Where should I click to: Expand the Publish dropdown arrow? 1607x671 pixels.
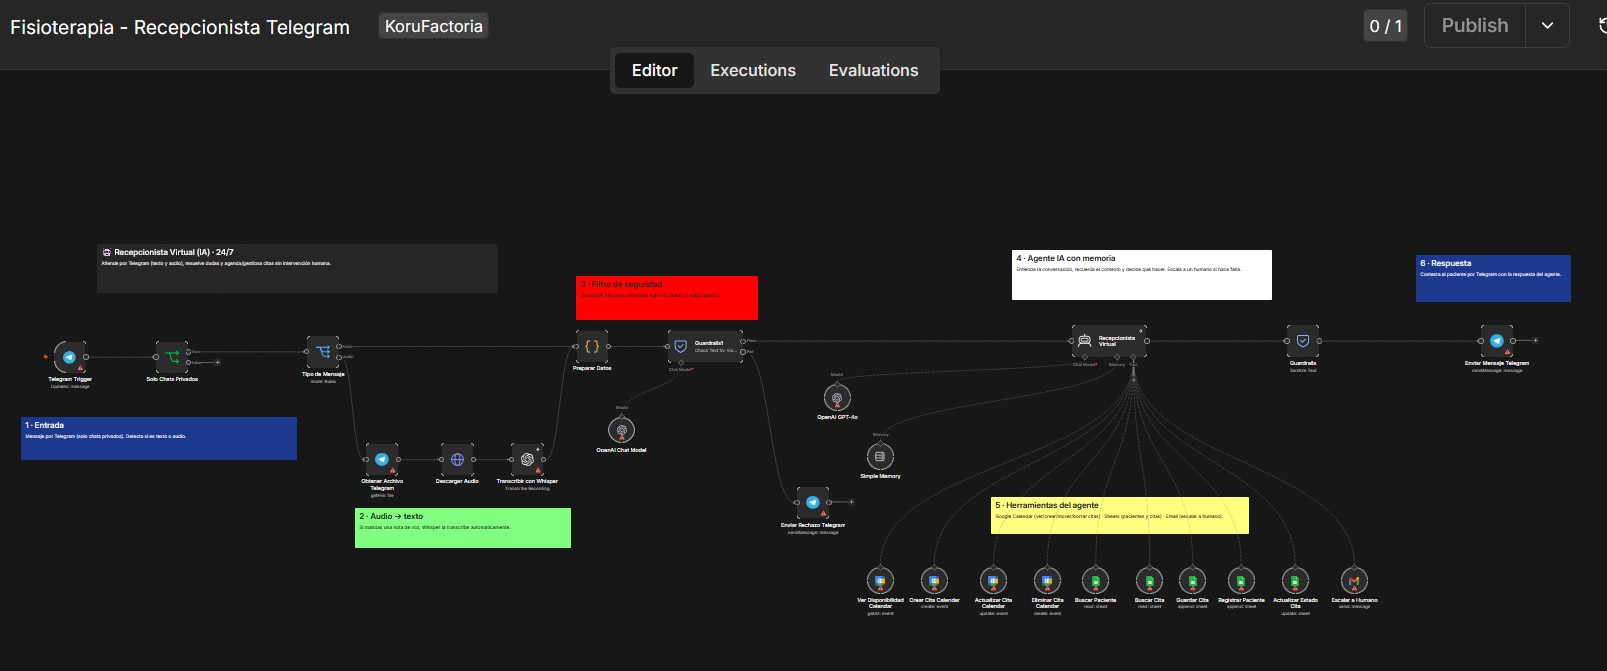click(x=1547, y=26)
